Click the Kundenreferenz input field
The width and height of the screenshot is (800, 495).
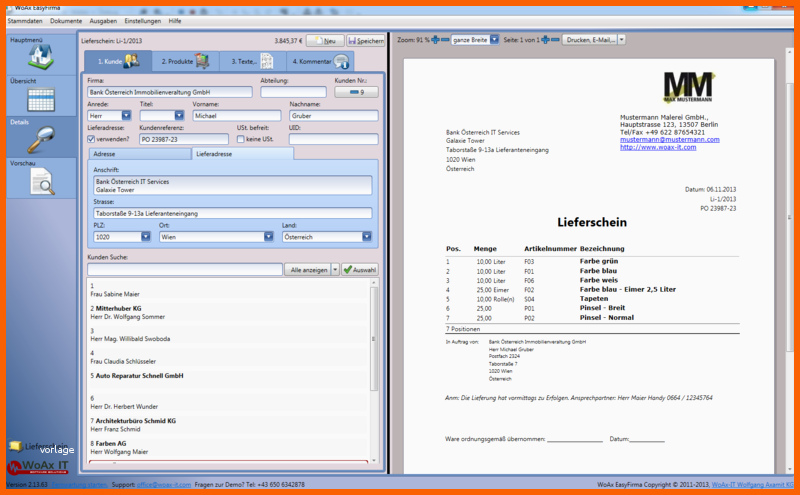click(x=184, y=139)
